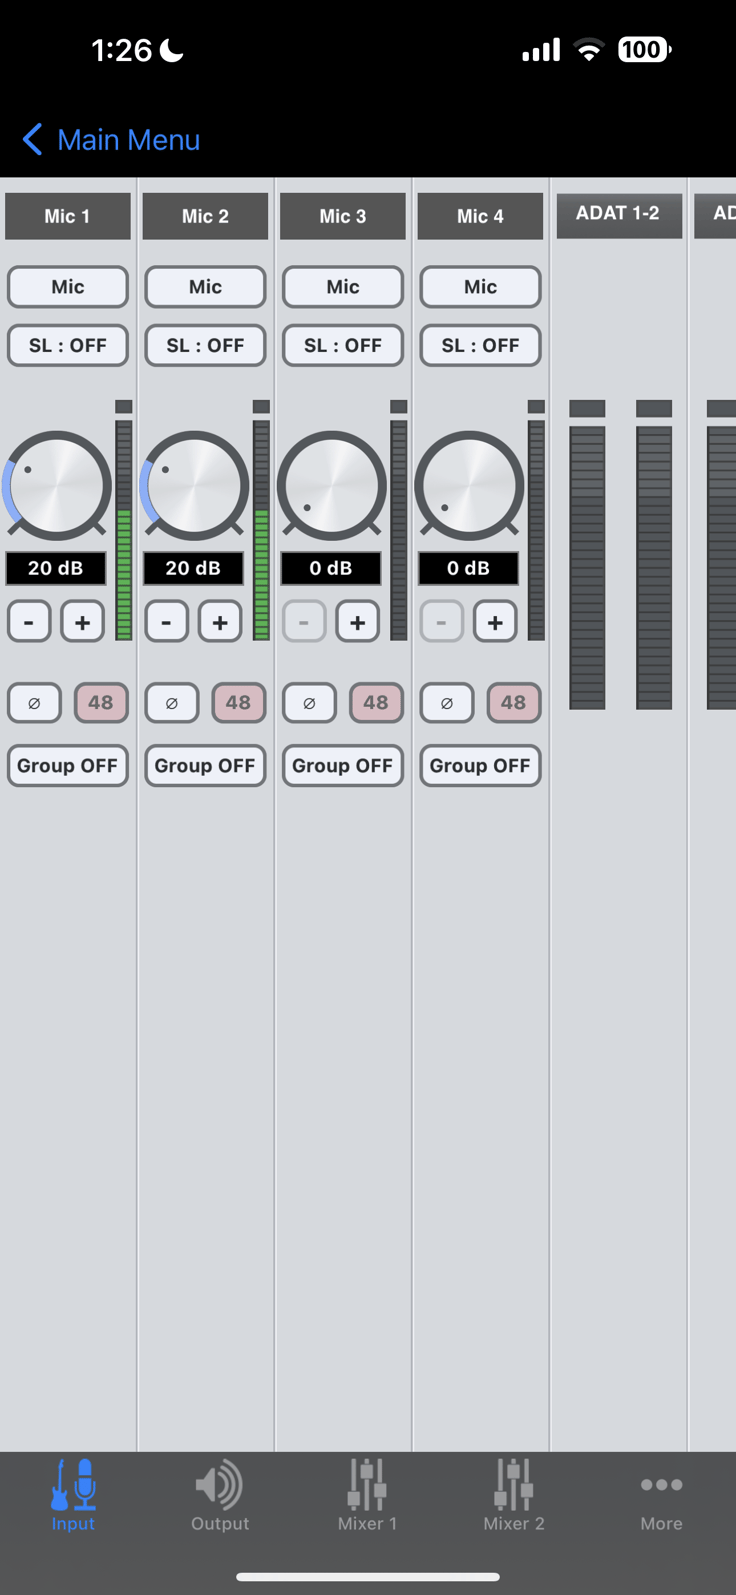Open the More options tab
The height and width of the screenshot is (1595, 736).
tap(661, 1495)
